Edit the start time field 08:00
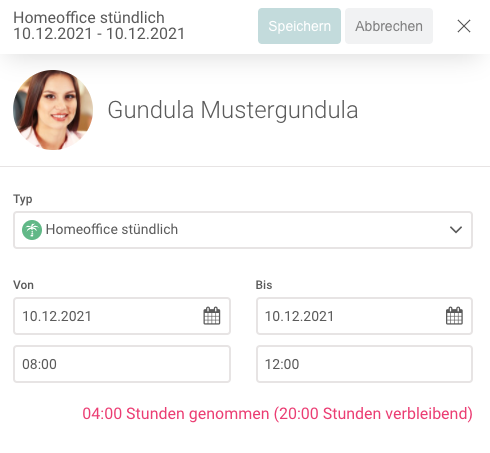 (122, 364)
